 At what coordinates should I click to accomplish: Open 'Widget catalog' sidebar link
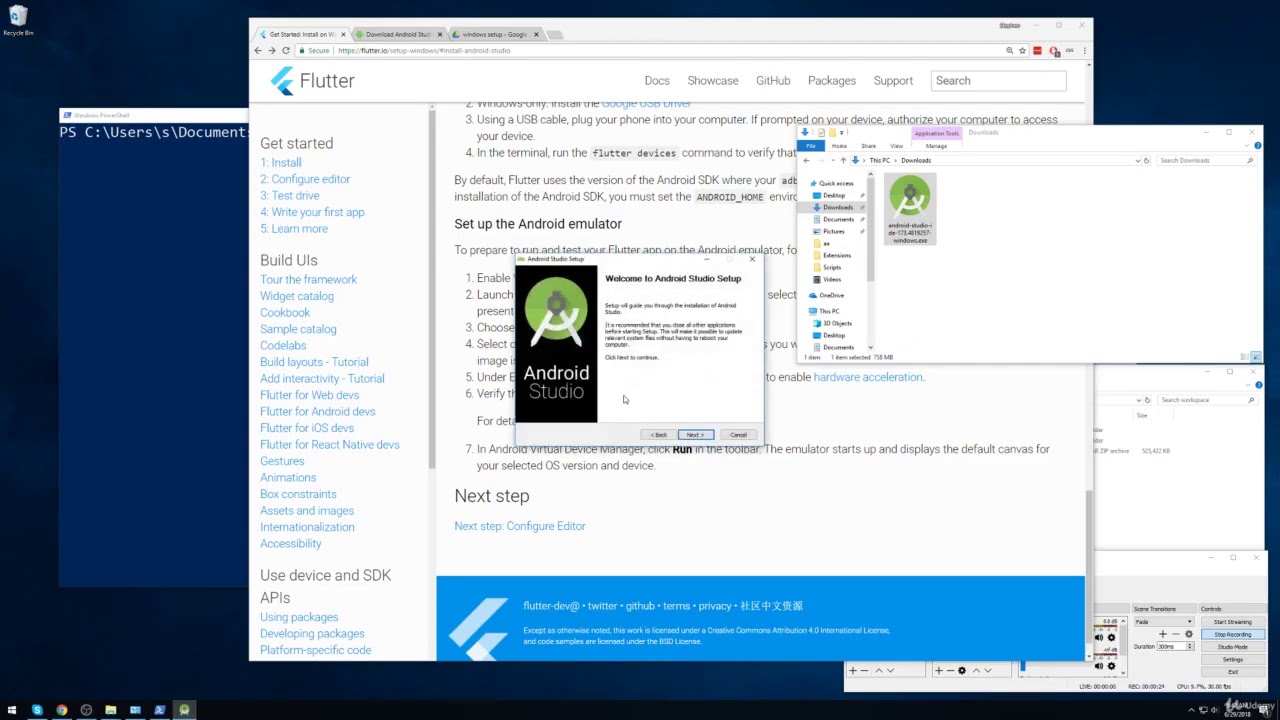(x=297, y=296)
